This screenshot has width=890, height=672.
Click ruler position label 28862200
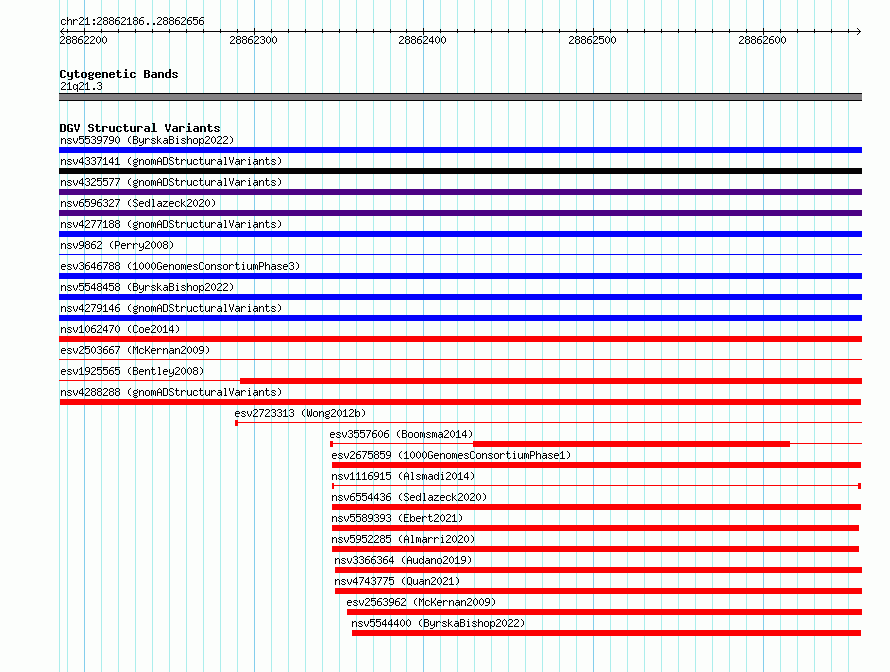(83, 40)
